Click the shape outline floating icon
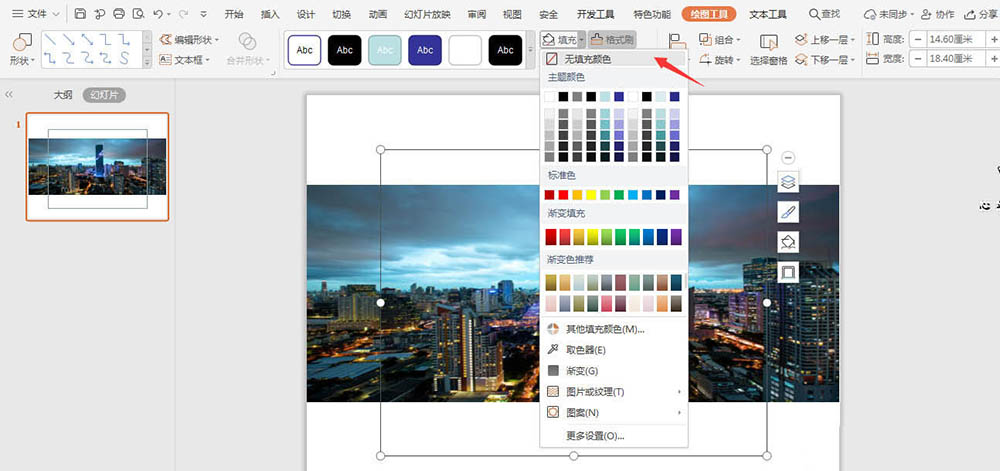This screenshot has height=471, width=1000. [x=788, y=272]
